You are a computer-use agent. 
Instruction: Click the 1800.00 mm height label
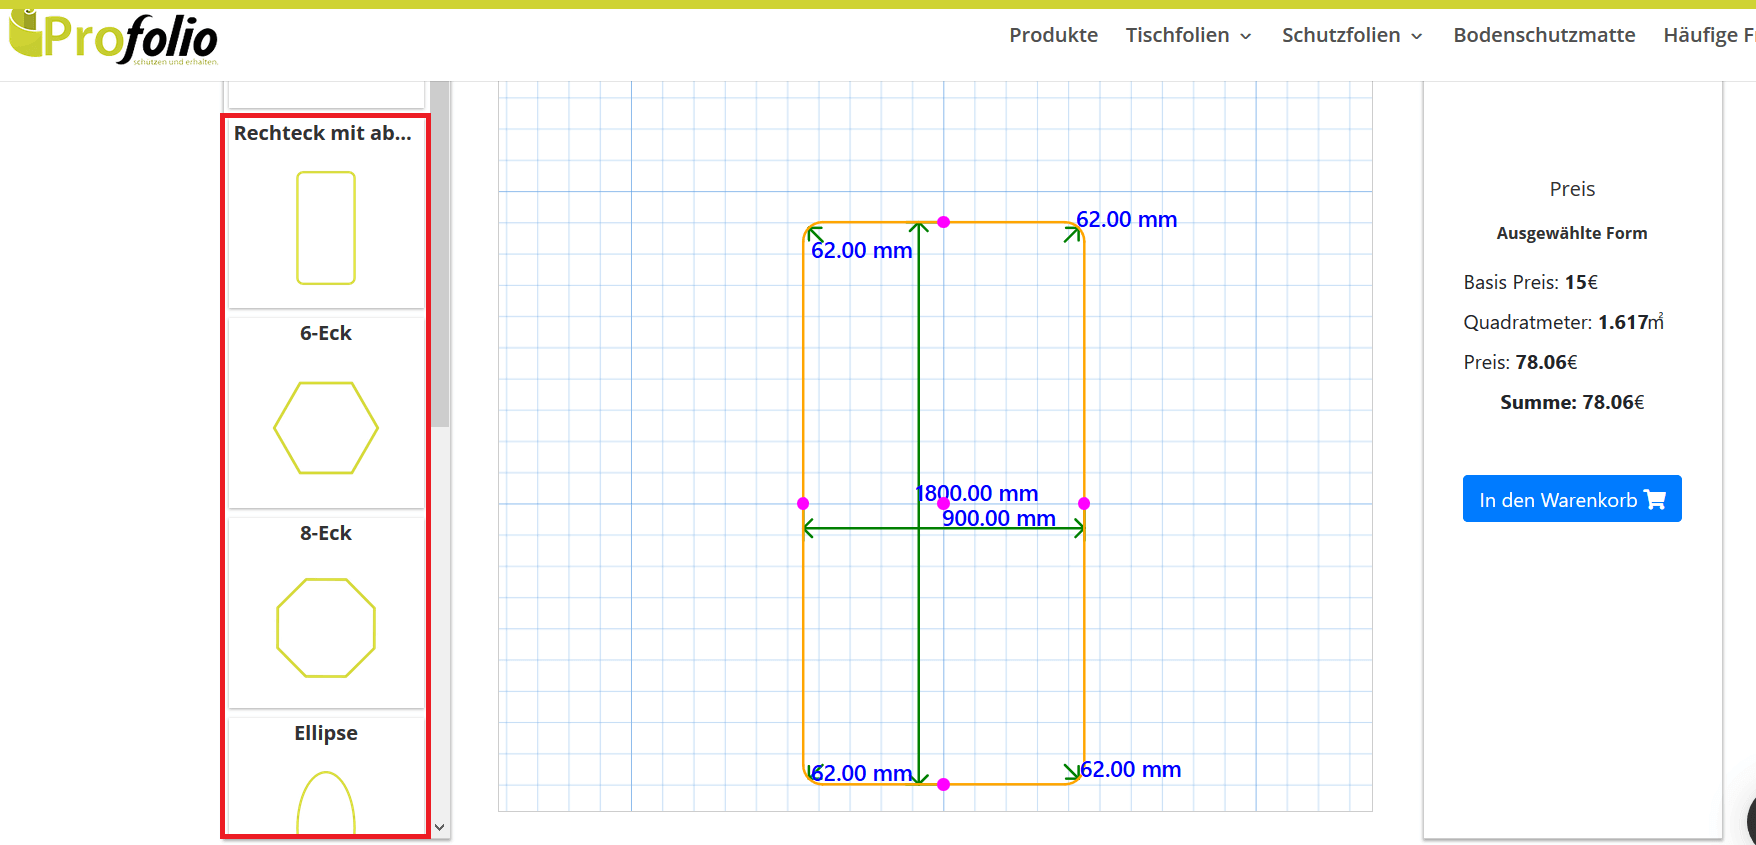(977, 493)
